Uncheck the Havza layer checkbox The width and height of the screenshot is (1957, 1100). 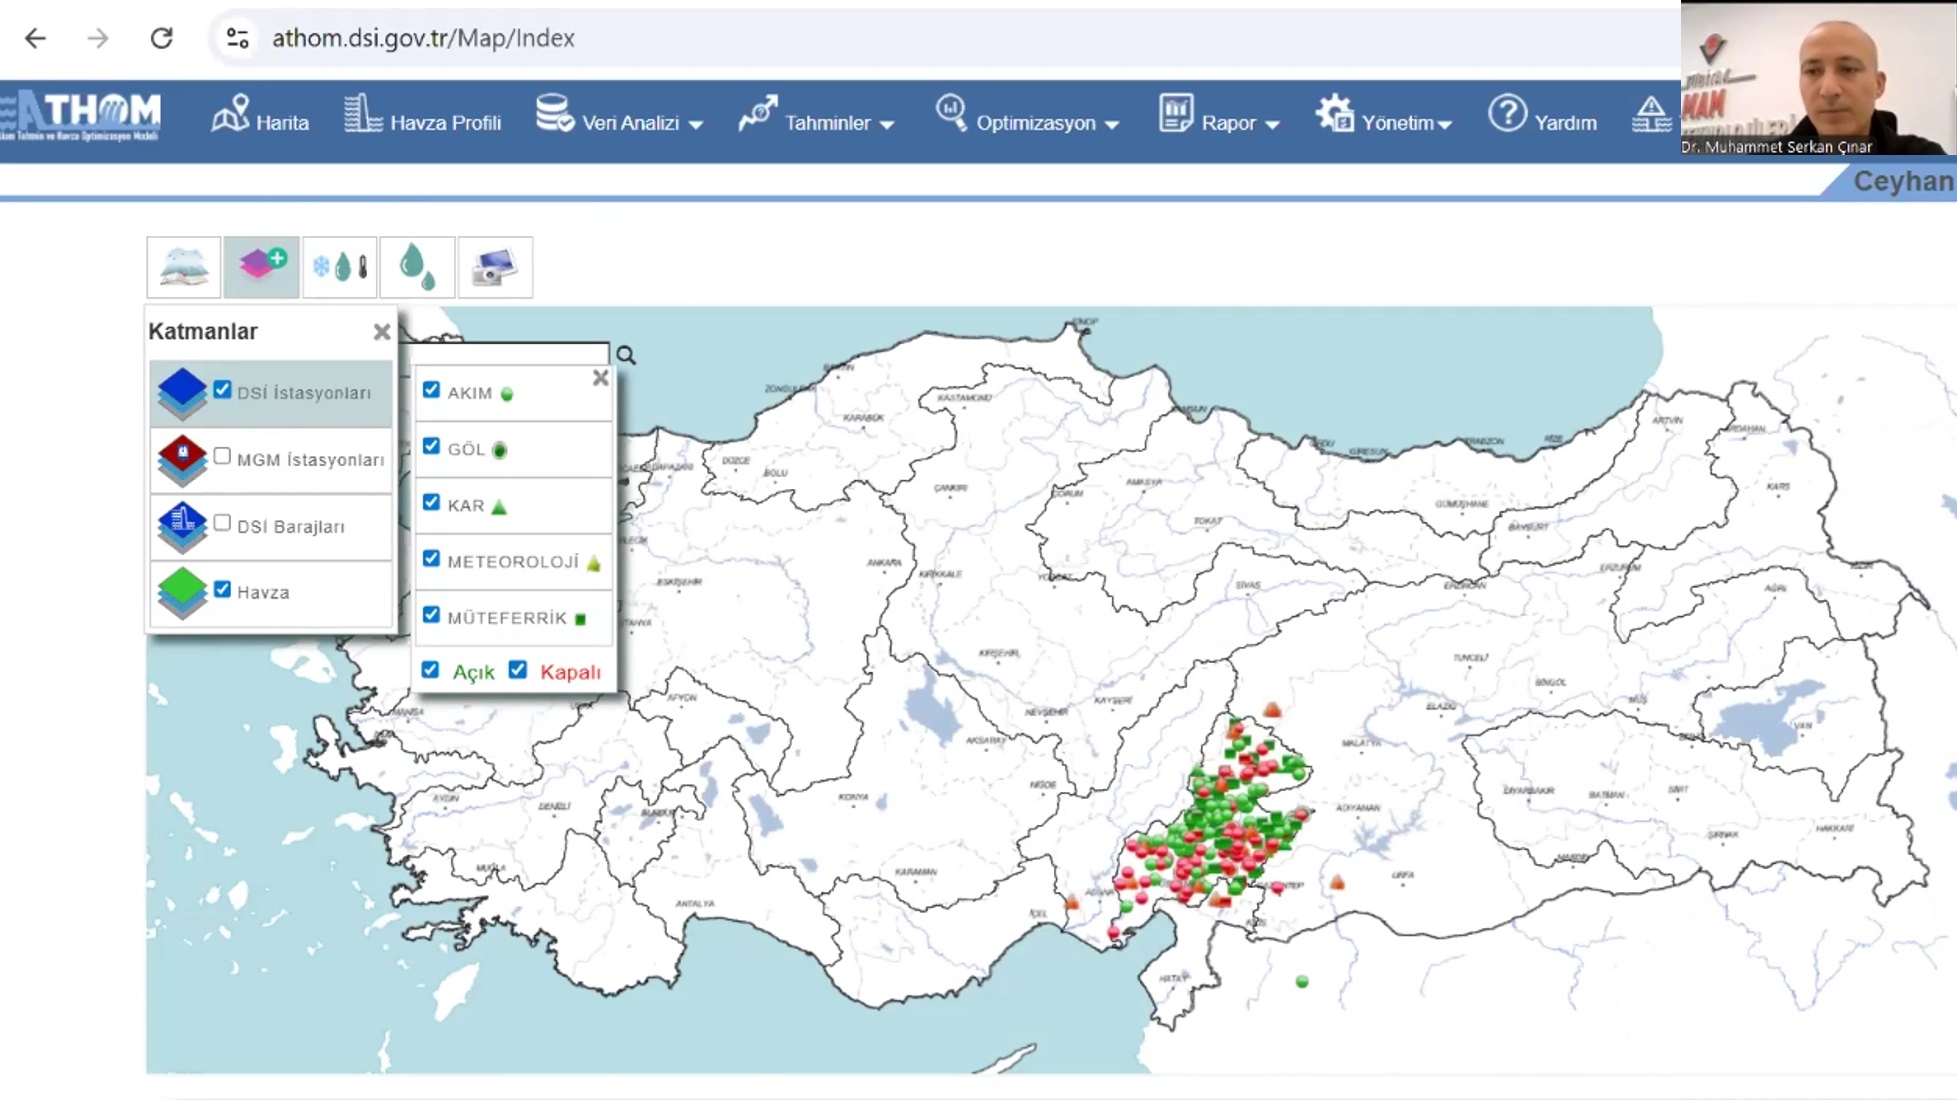pos(222,590)
